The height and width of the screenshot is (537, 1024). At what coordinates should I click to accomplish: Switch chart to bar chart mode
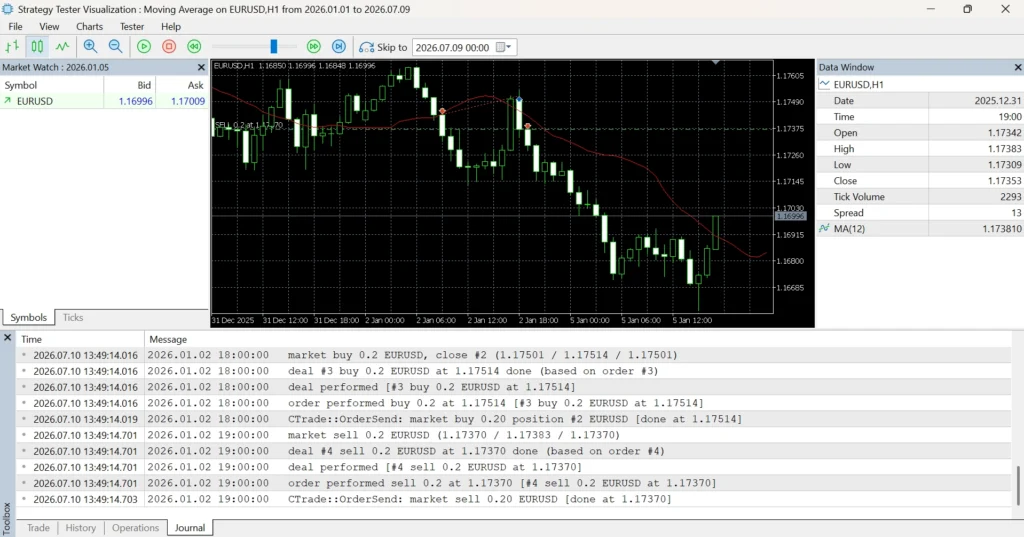pyautogui.click(x=12, y=47)
